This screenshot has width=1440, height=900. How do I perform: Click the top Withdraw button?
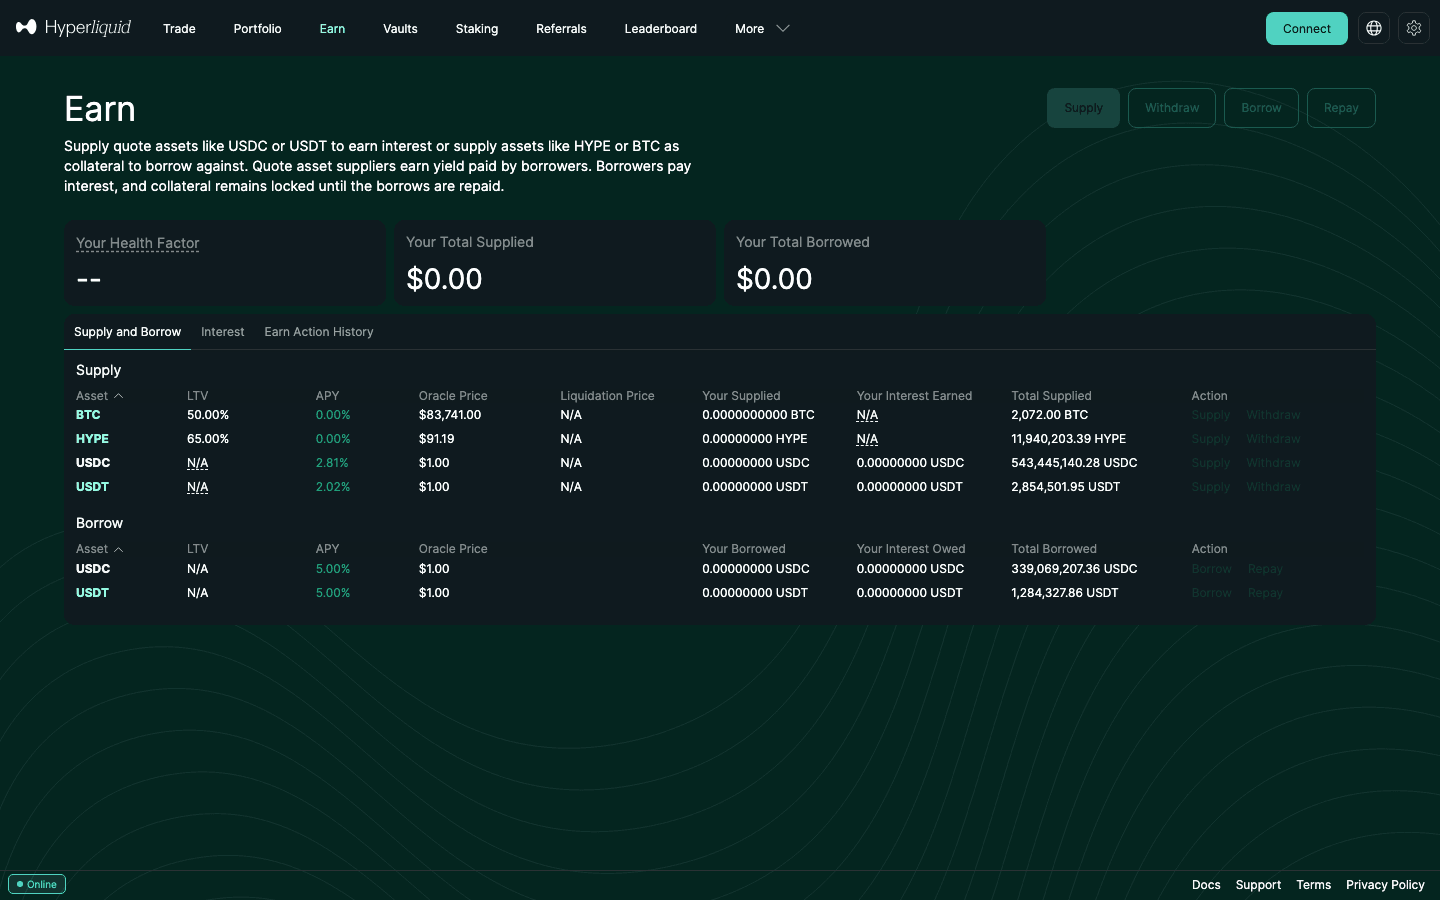click(x=1172, y=108)
